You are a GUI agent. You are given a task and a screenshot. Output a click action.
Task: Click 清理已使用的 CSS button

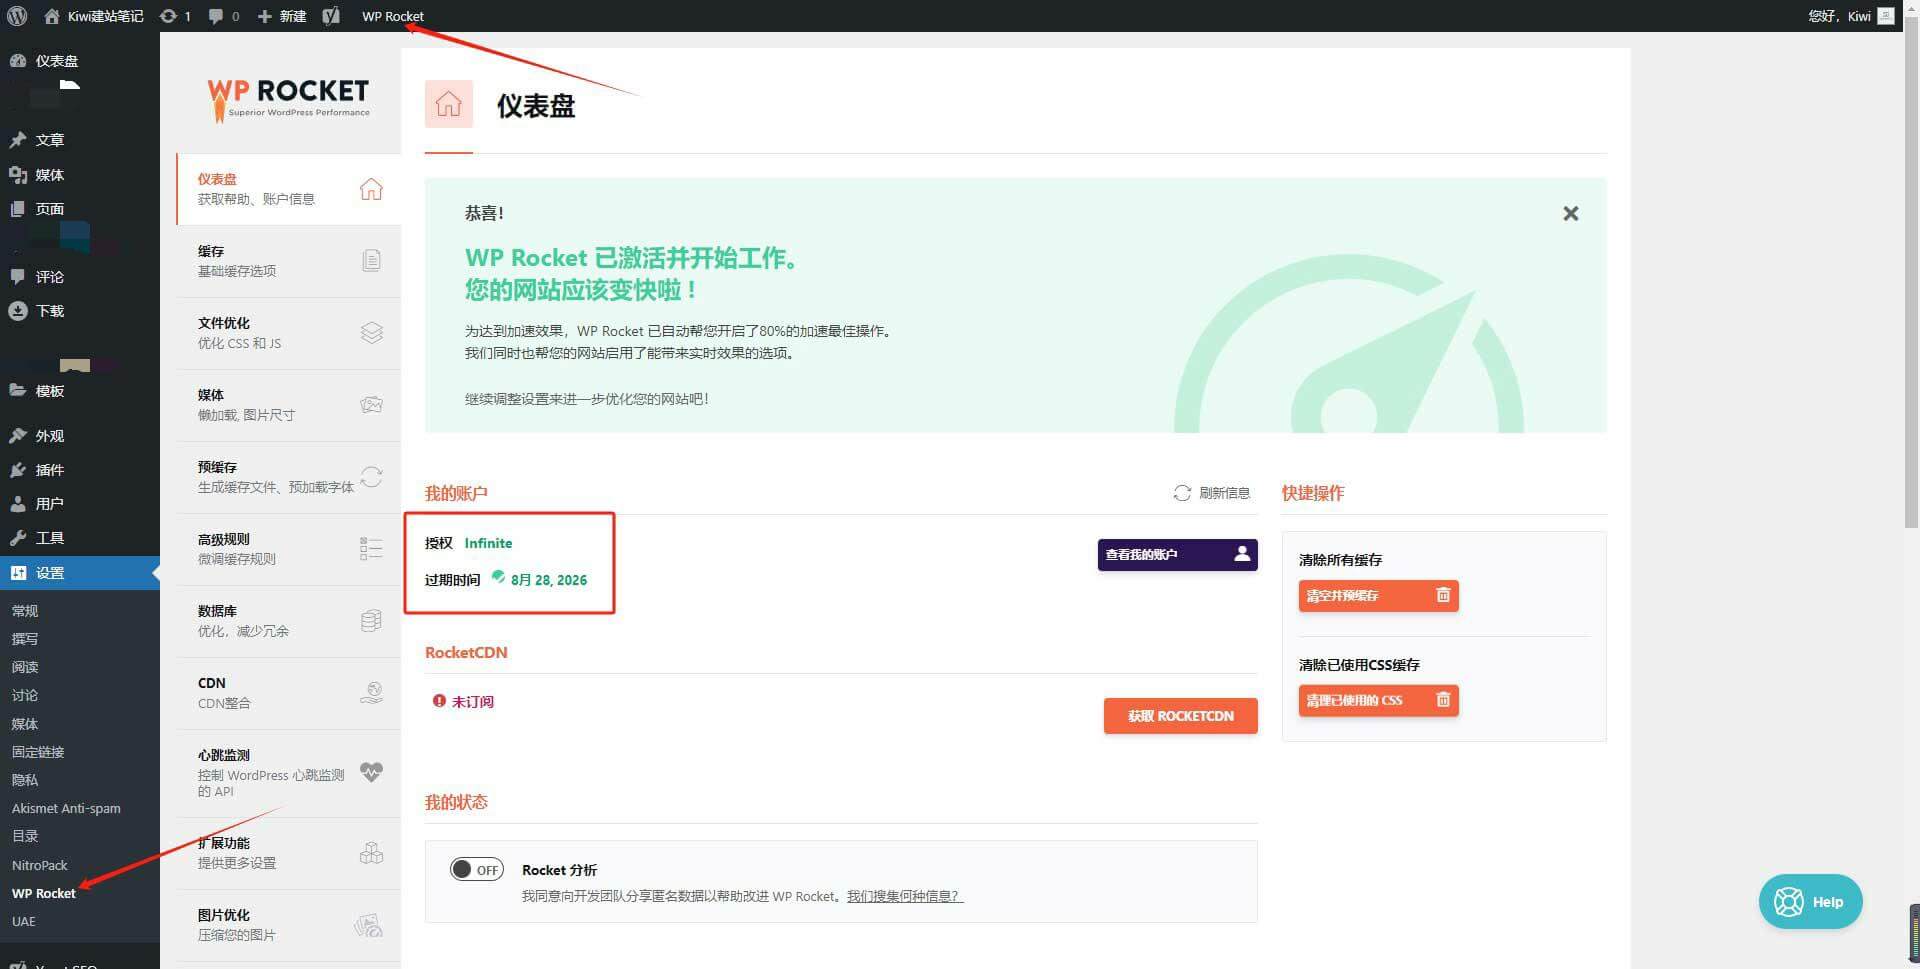click(1378, 700)
